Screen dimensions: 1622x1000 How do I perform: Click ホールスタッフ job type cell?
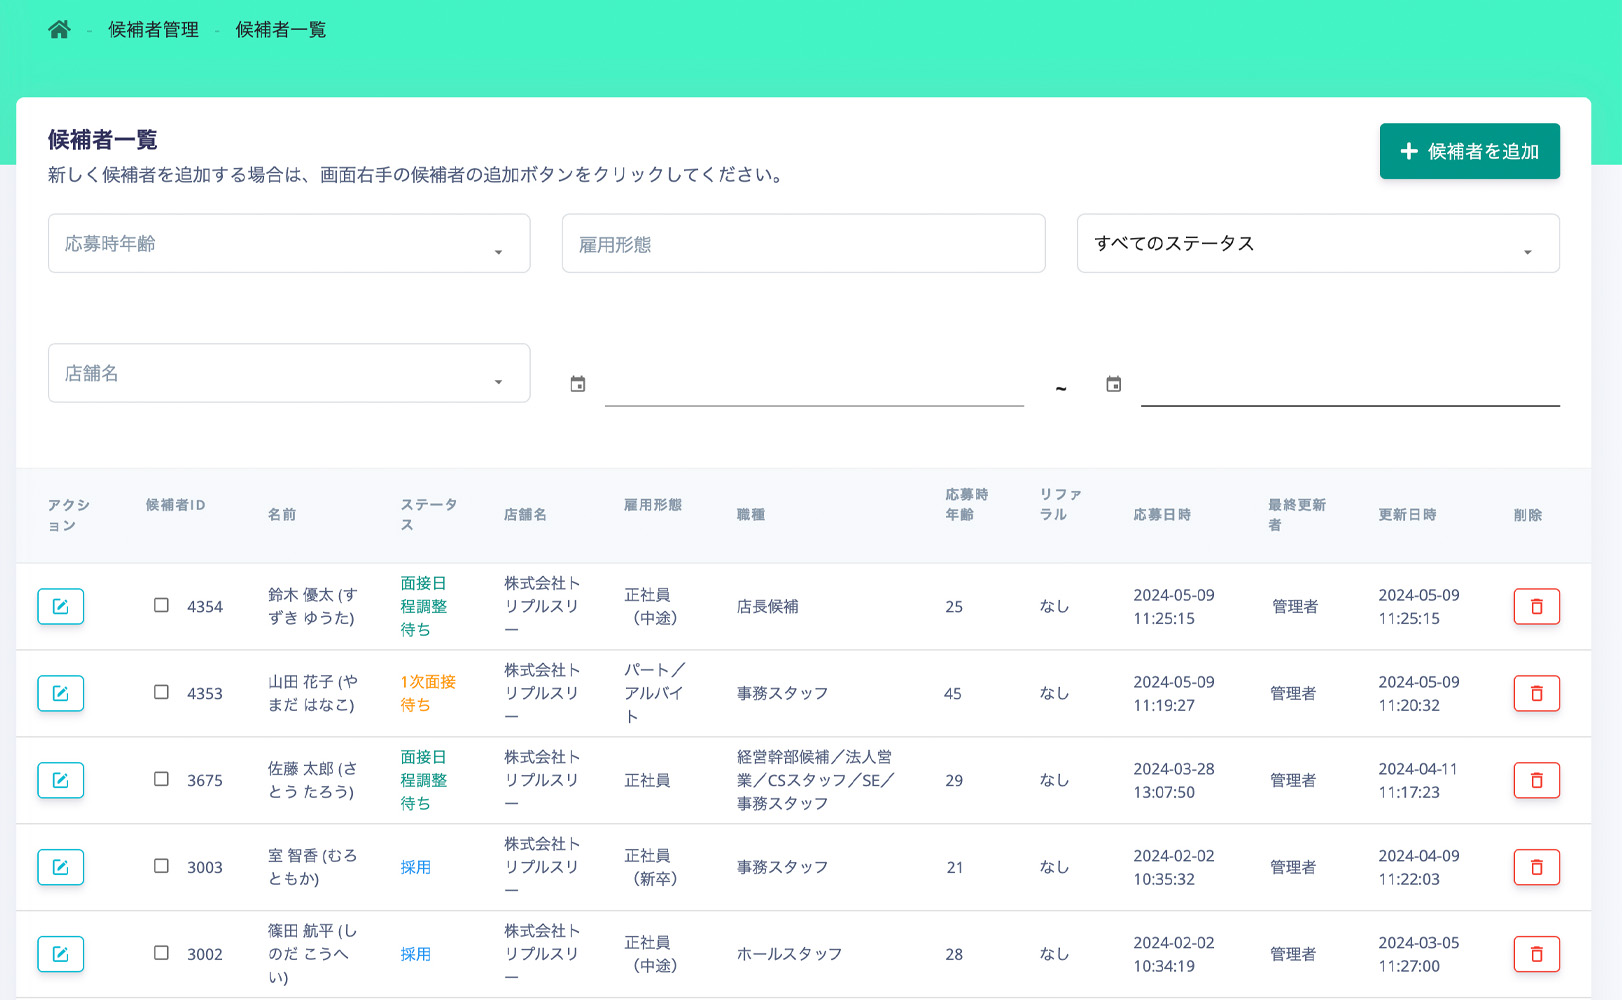[789, 954]
